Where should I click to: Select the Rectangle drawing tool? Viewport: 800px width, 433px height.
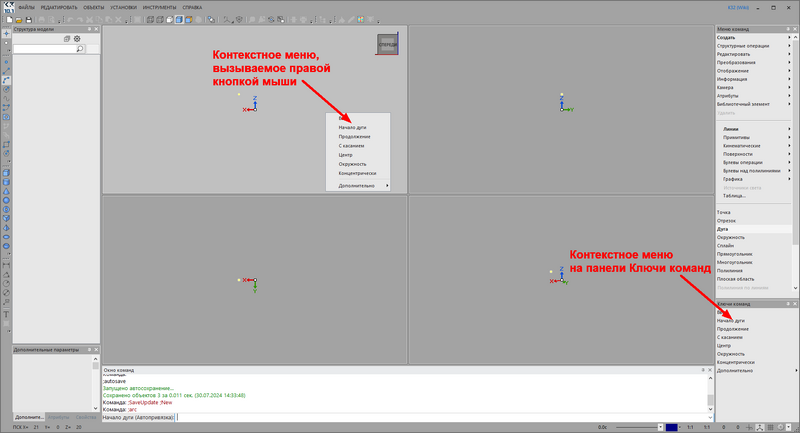(x=6, y=145)
